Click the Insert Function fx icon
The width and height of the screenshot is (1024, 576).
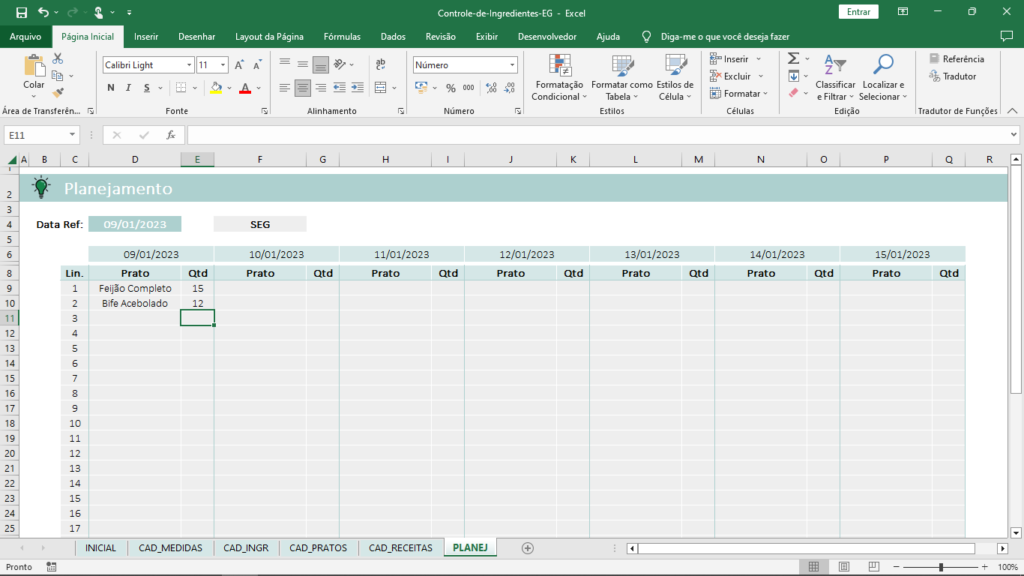point(171,135)
